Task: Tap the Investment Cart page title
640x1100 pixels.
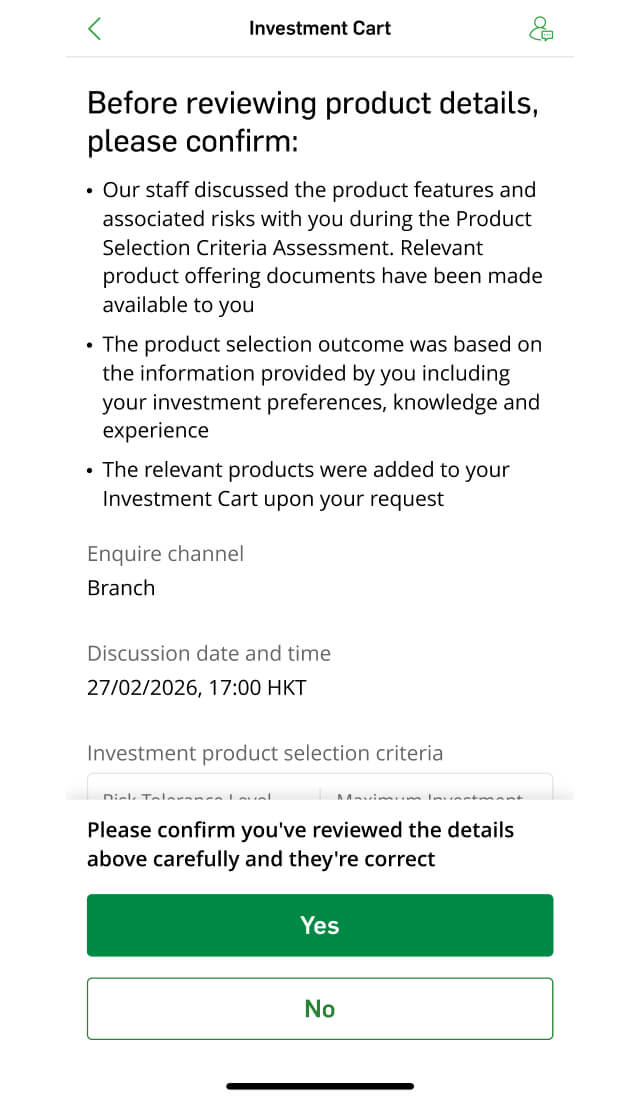Action: [x=320, y=28]
